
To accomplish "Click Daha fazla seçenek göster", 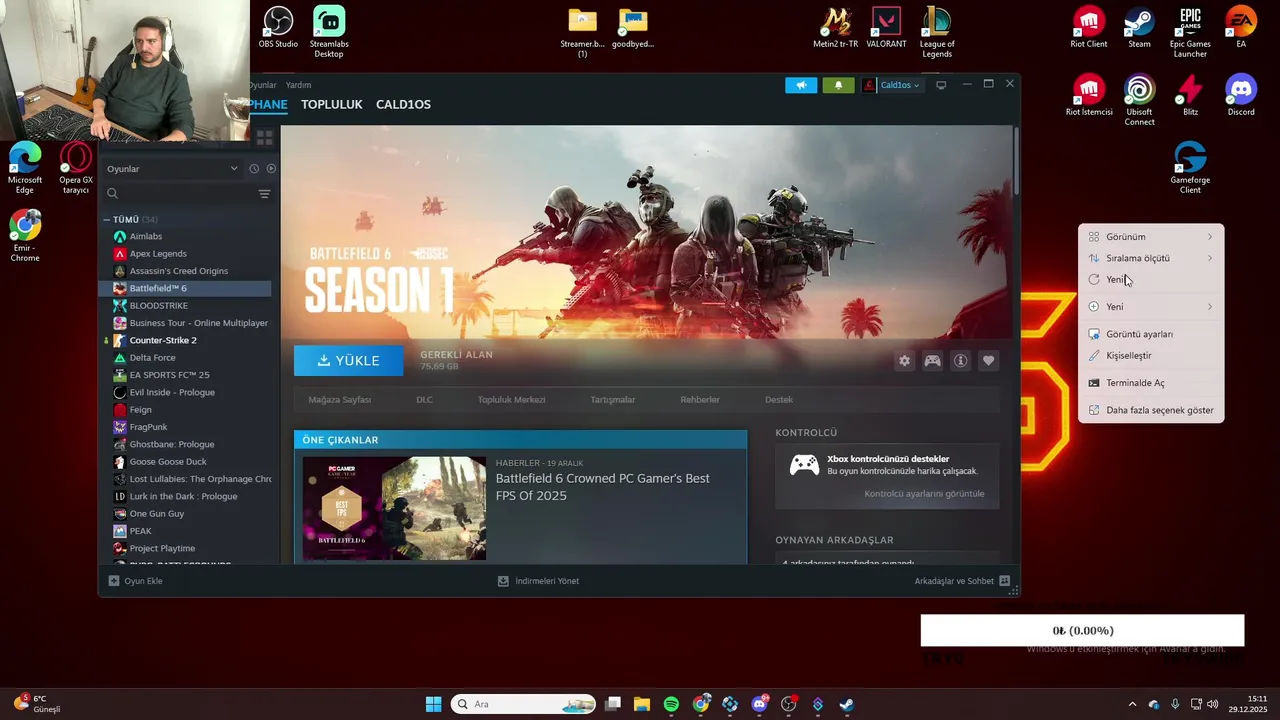I will 1151,410.
